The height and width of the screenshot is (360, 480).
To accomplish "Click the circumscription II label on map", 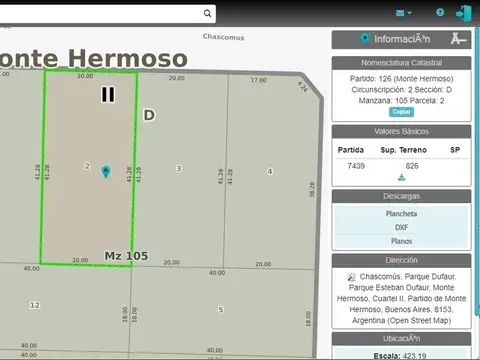I will 108,94.
